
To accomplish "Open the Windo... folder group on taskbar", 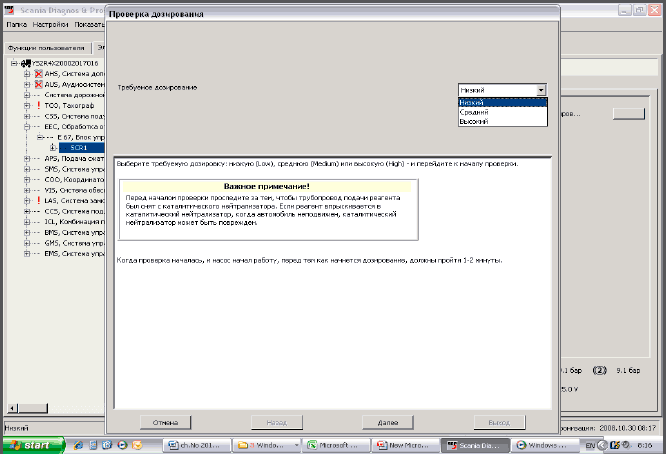I will (x=267, y=445).
